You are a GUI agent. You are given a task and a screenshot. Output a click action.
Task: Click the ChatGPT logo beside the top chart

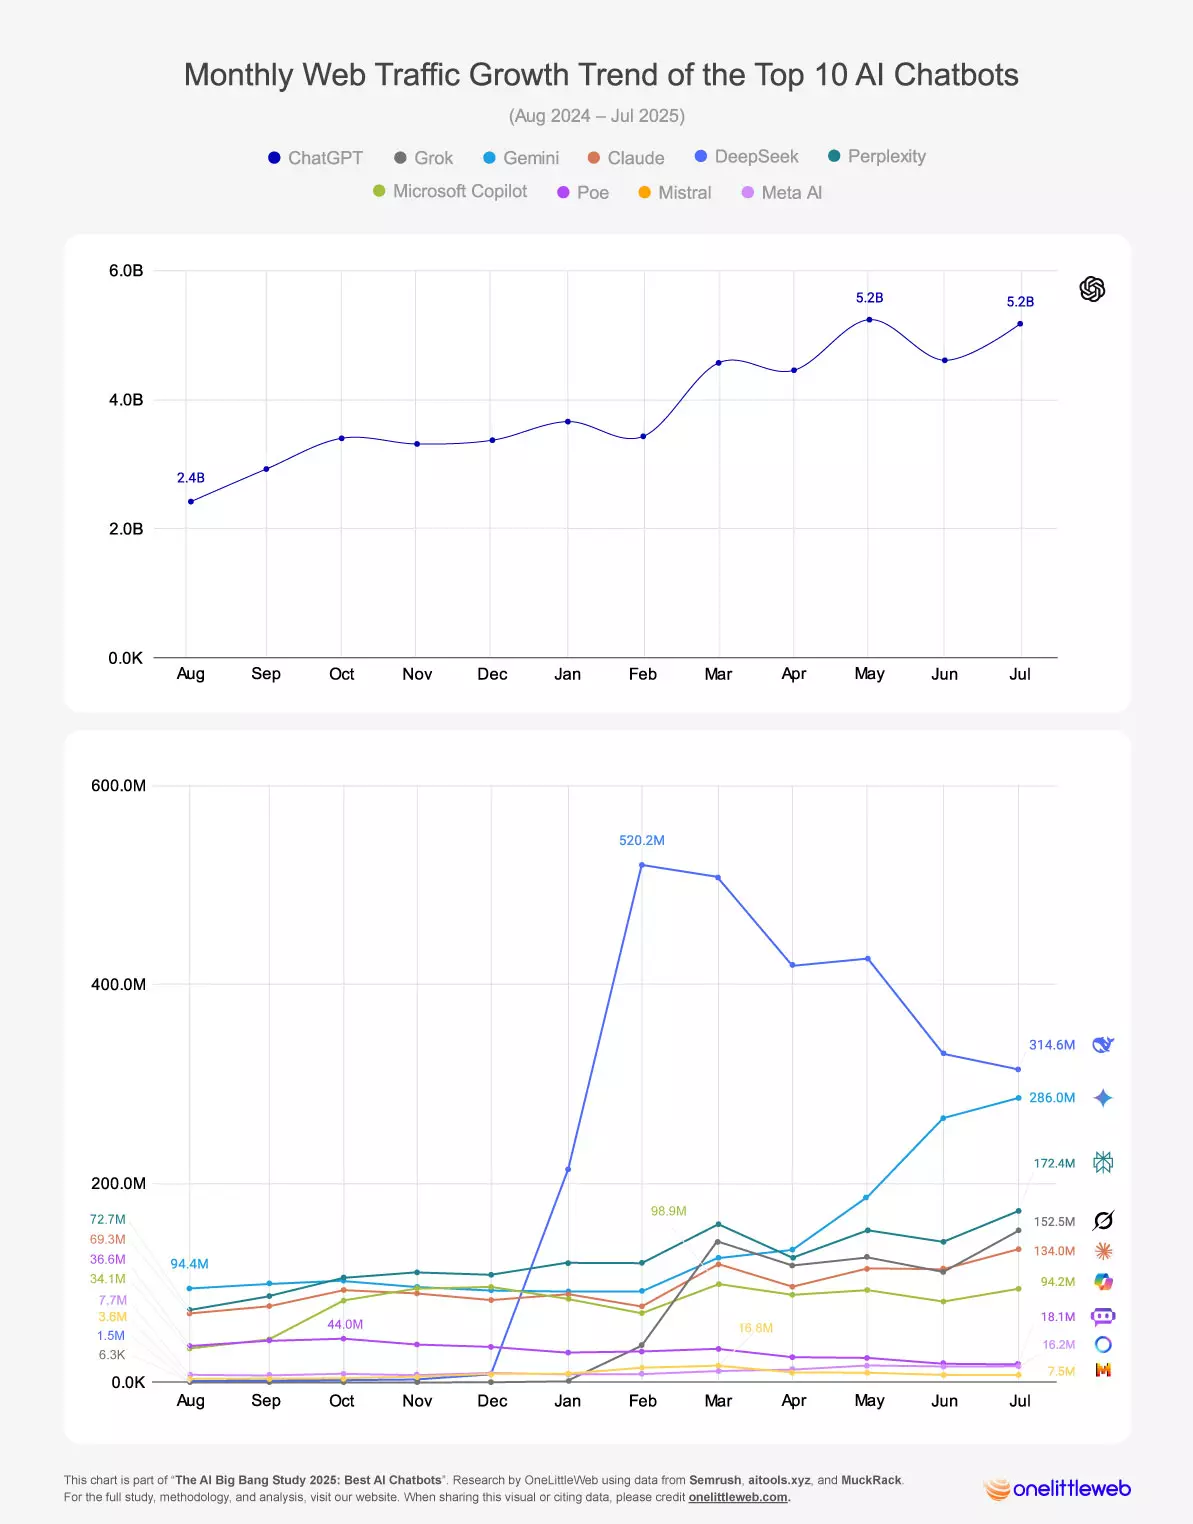point(1092,289)
